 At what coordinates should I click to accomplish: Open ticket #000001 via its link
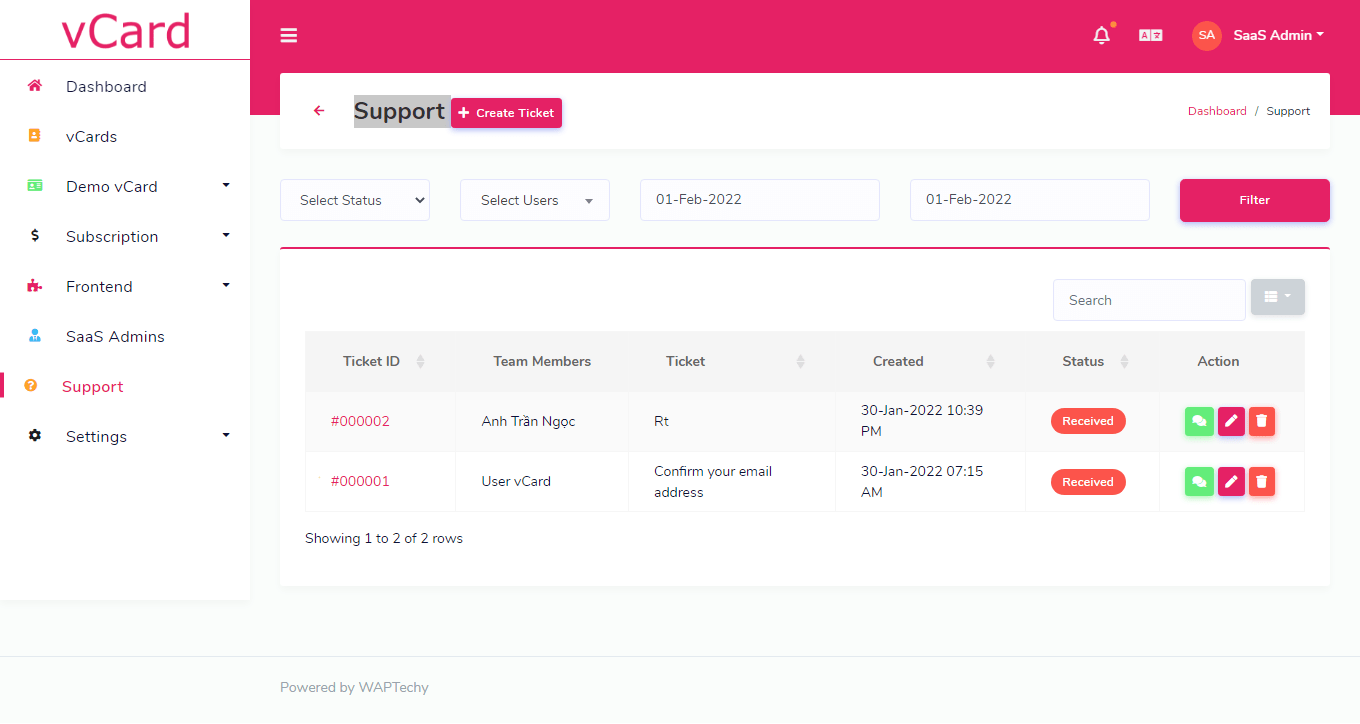(x=361, y=481)
